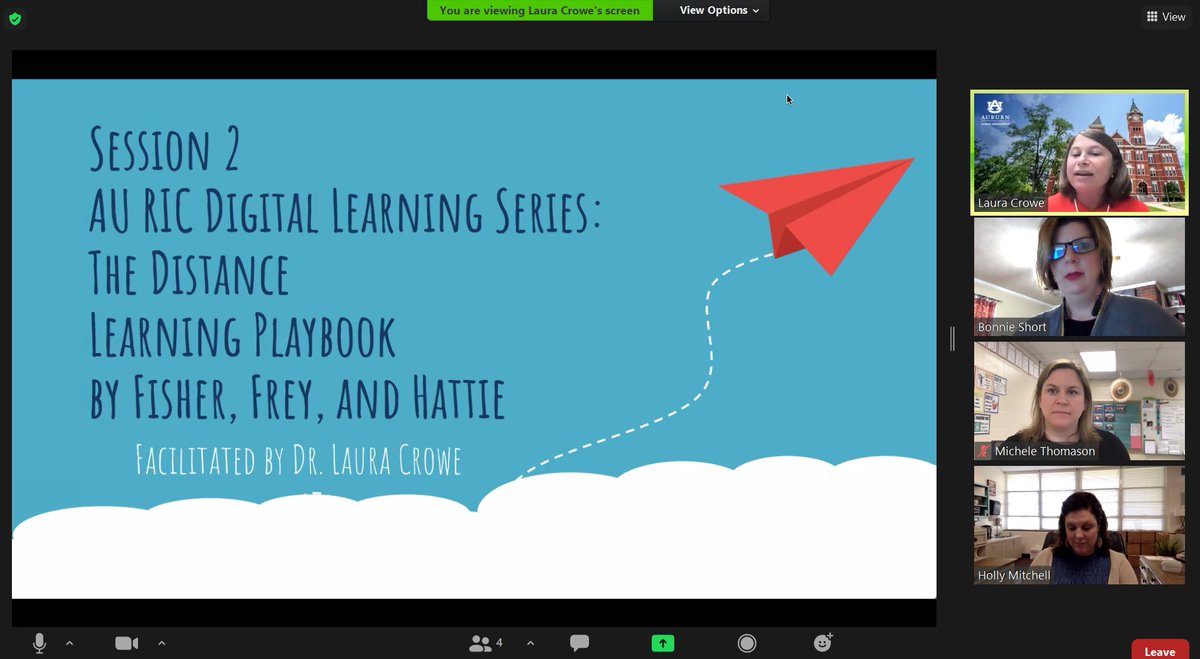The height and width of the screenshot is (659, 1200).
Task: Click the Laura Crowe name label
Action: pos(1011,203)
